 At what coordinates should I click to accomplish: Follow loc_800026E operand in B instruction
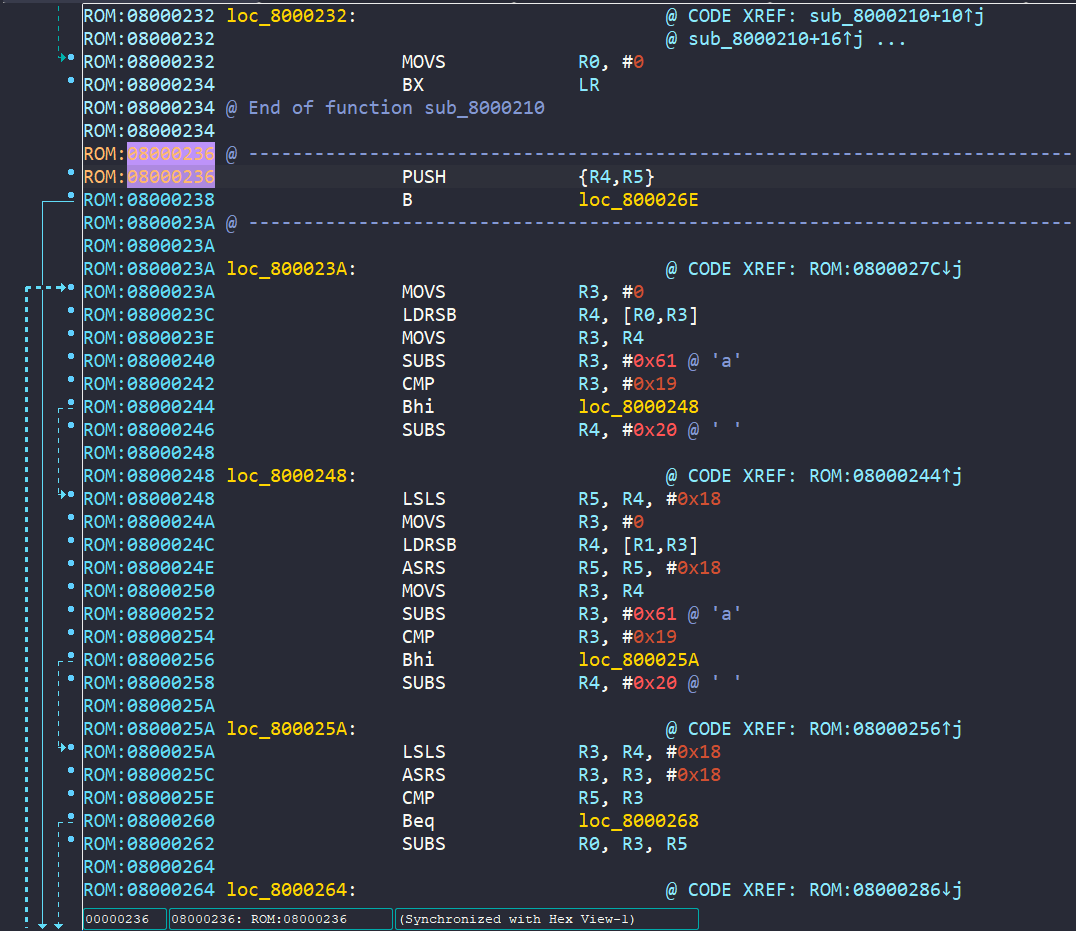[638, 200]
